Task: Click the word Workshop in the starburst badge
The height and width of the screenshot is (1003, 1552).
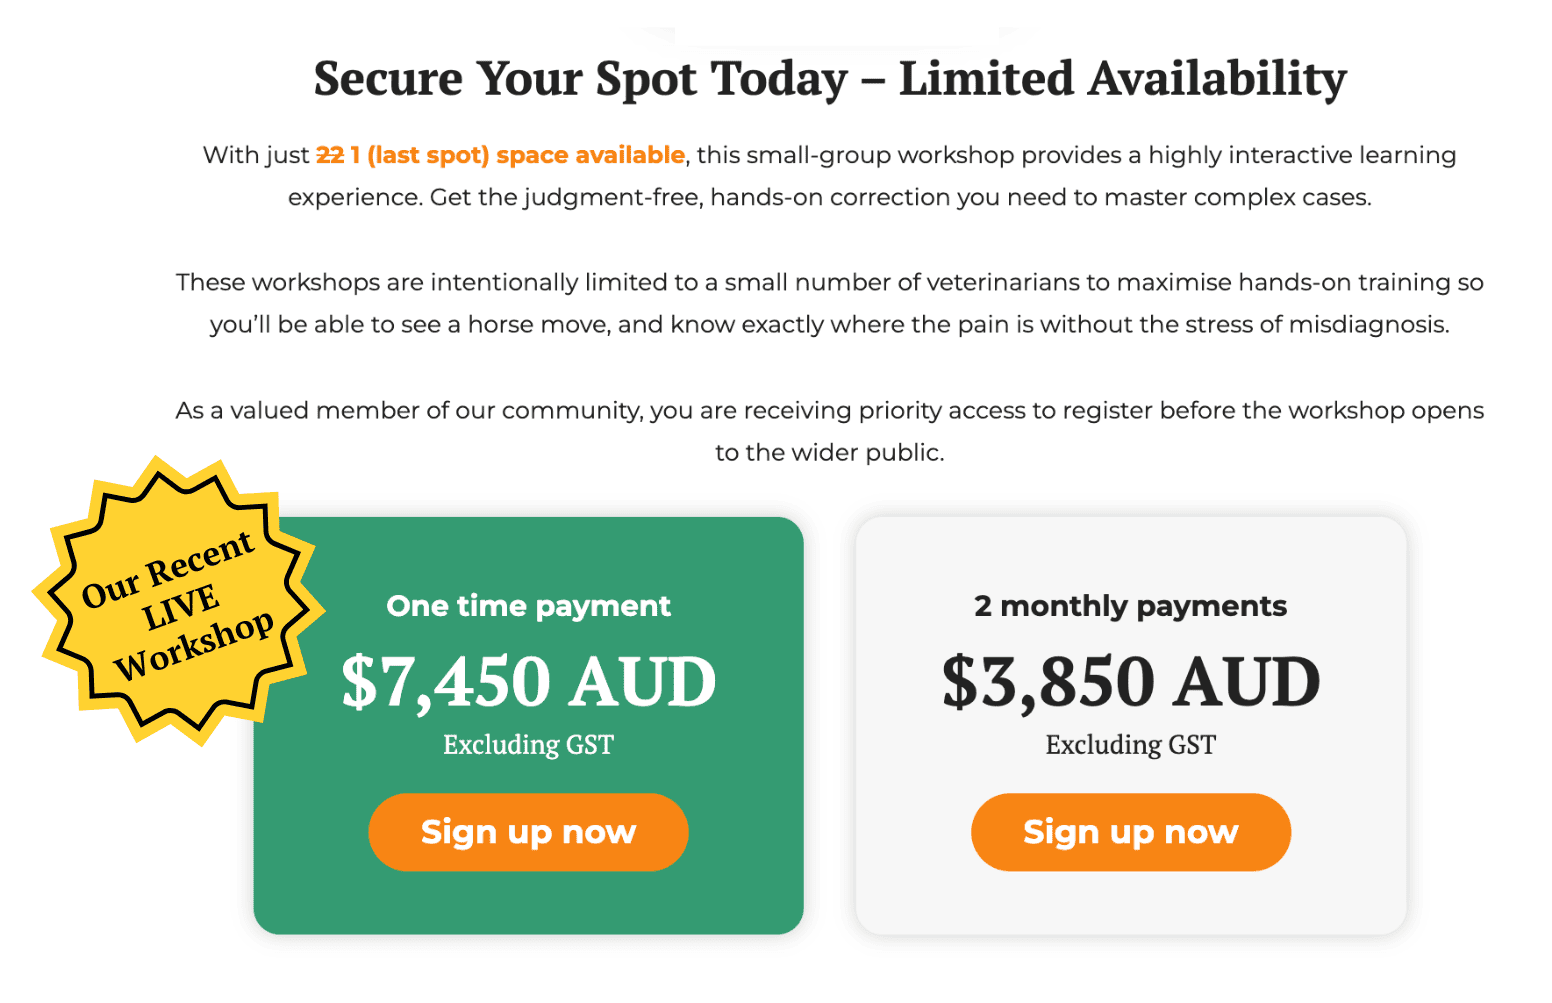Action: 193,644
